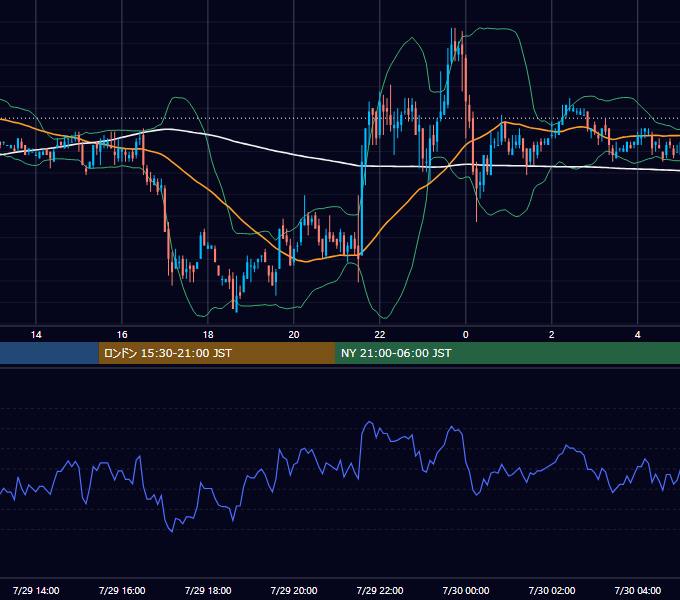Click the 7/29 20:00 date label
680x600 pixels.
[294, 590]
